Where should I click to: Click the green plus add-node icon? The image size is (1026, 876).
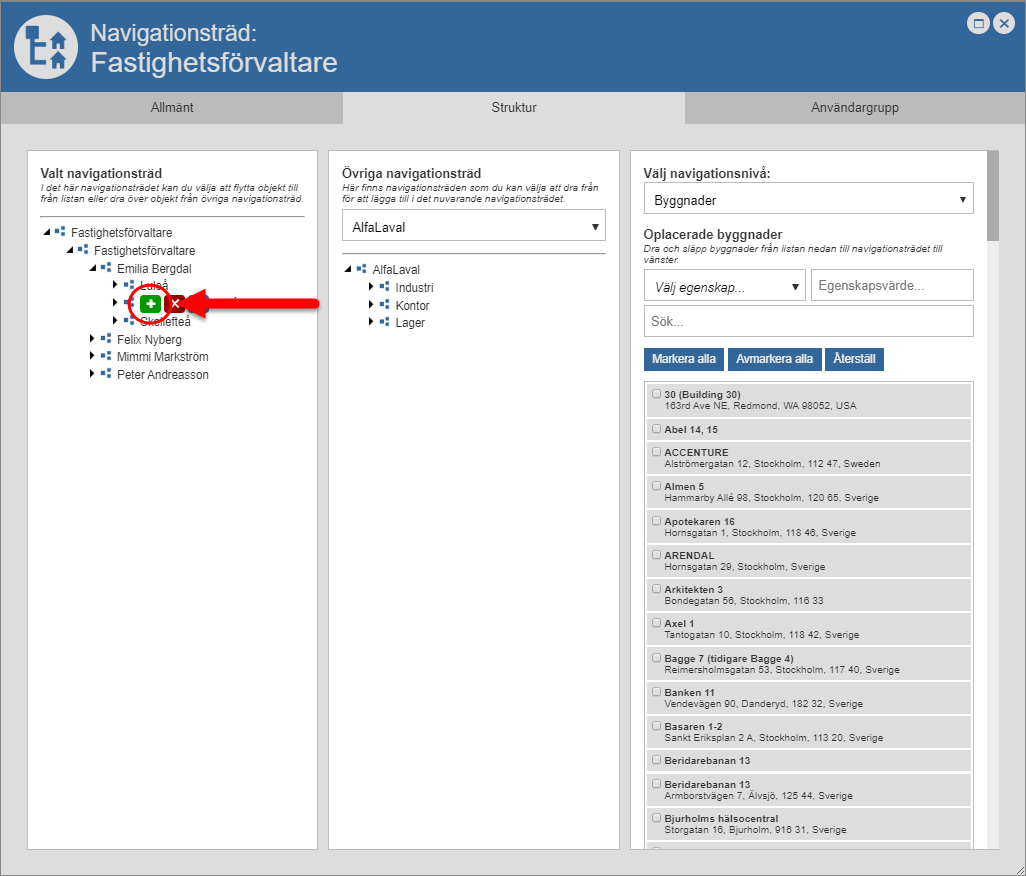point(149,303)
